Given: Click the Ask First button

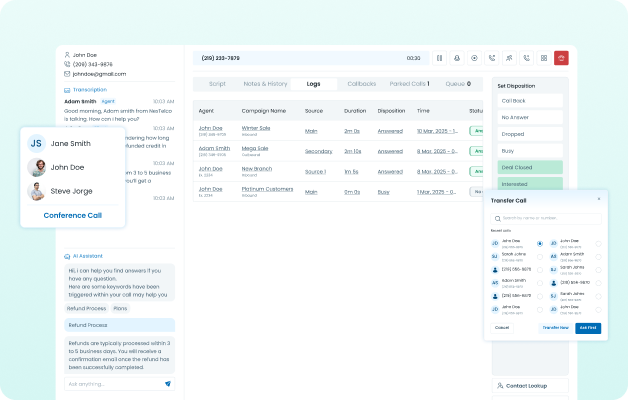Looking at the screenshot, I should (588, 328).
